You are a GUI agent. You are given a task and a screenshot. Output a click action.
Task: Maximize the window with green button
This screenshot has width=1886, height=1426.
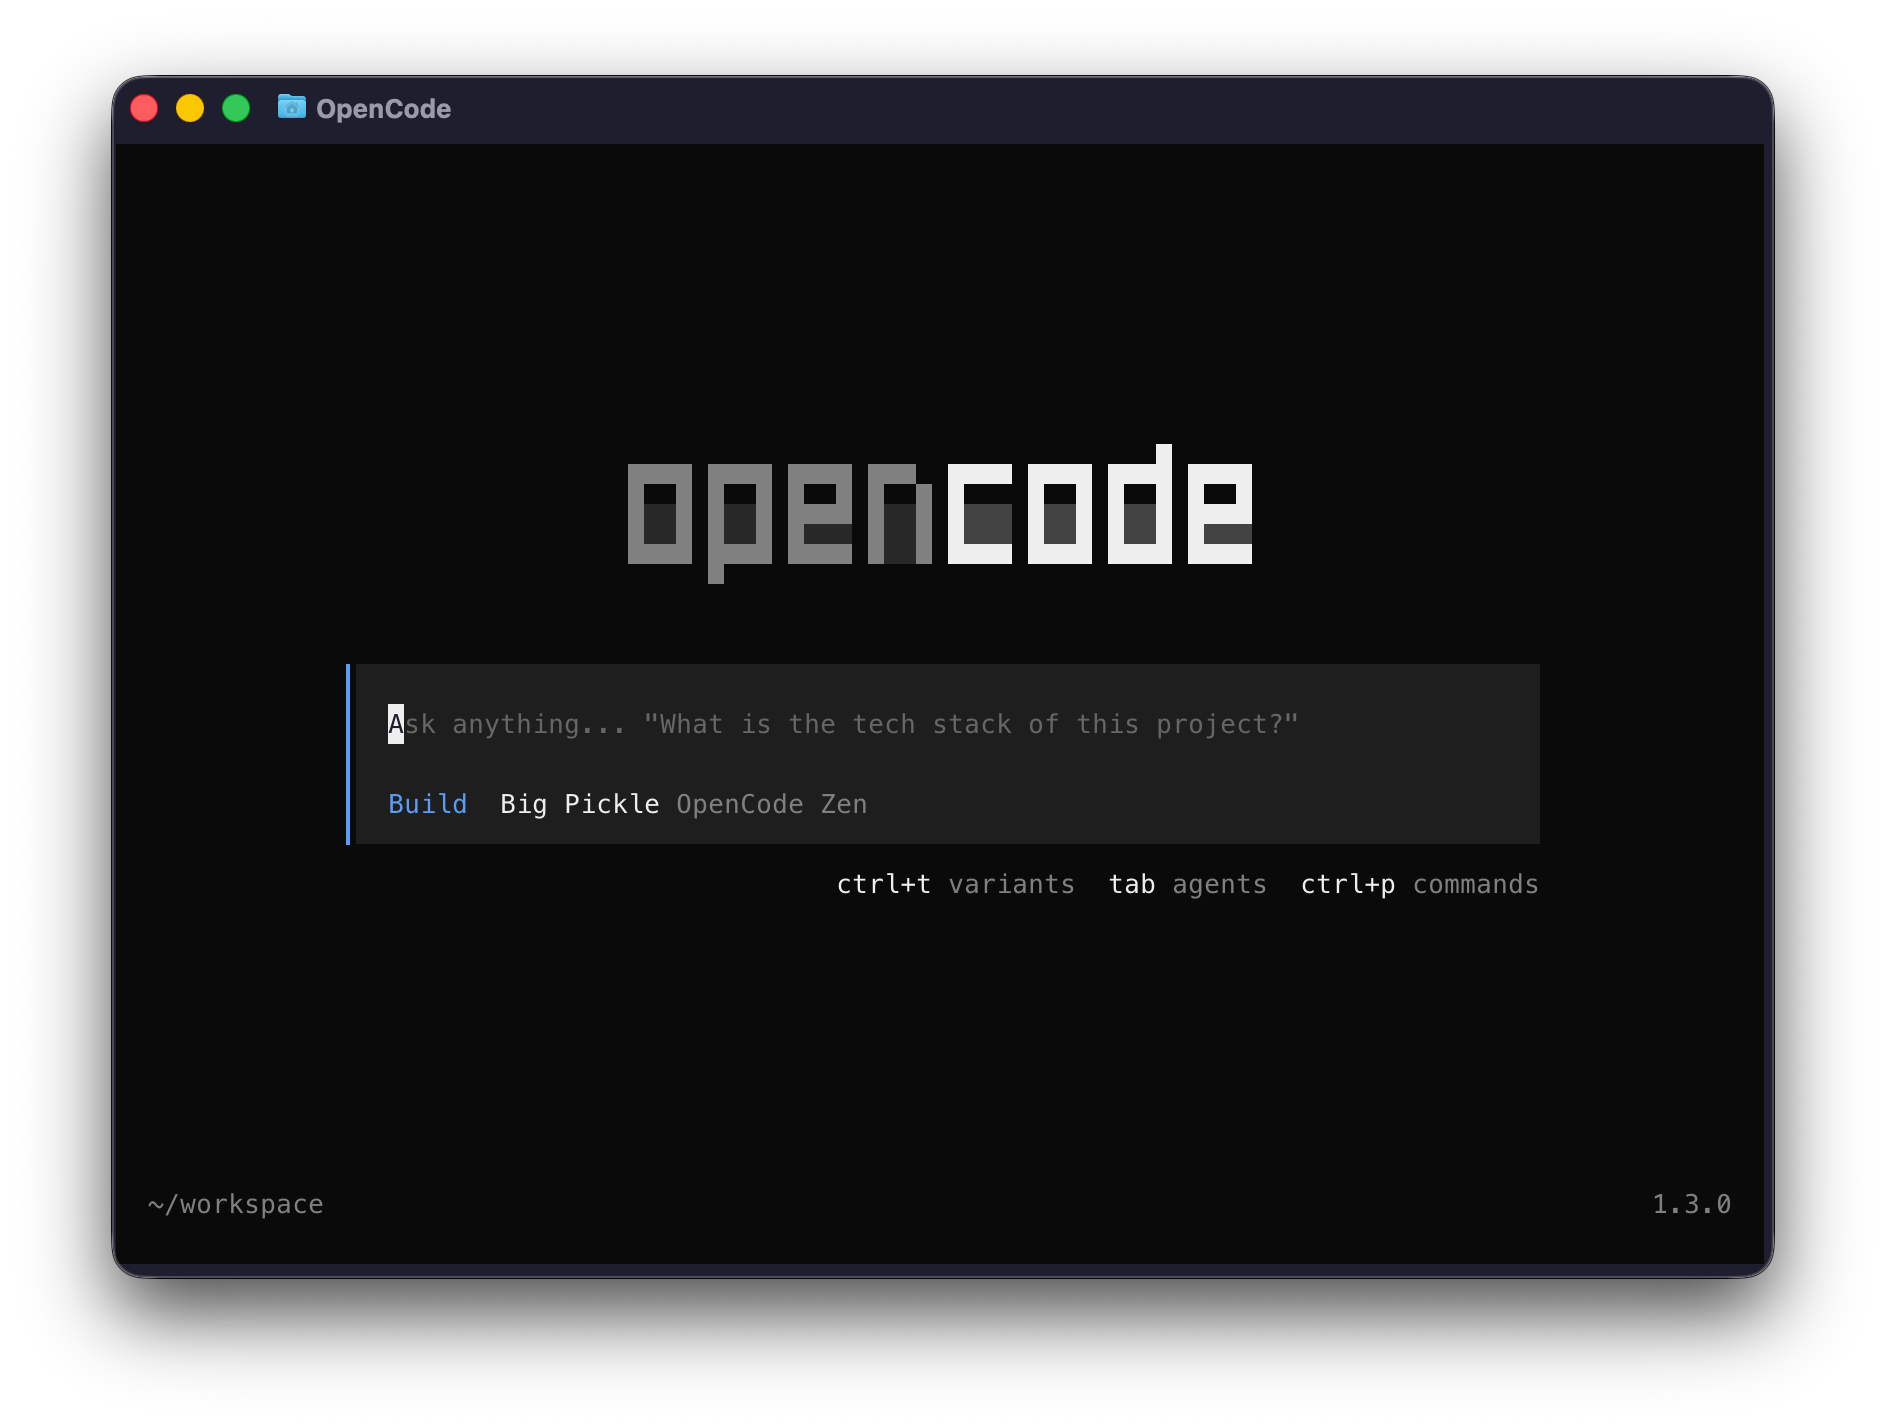(x=236, y=108)
